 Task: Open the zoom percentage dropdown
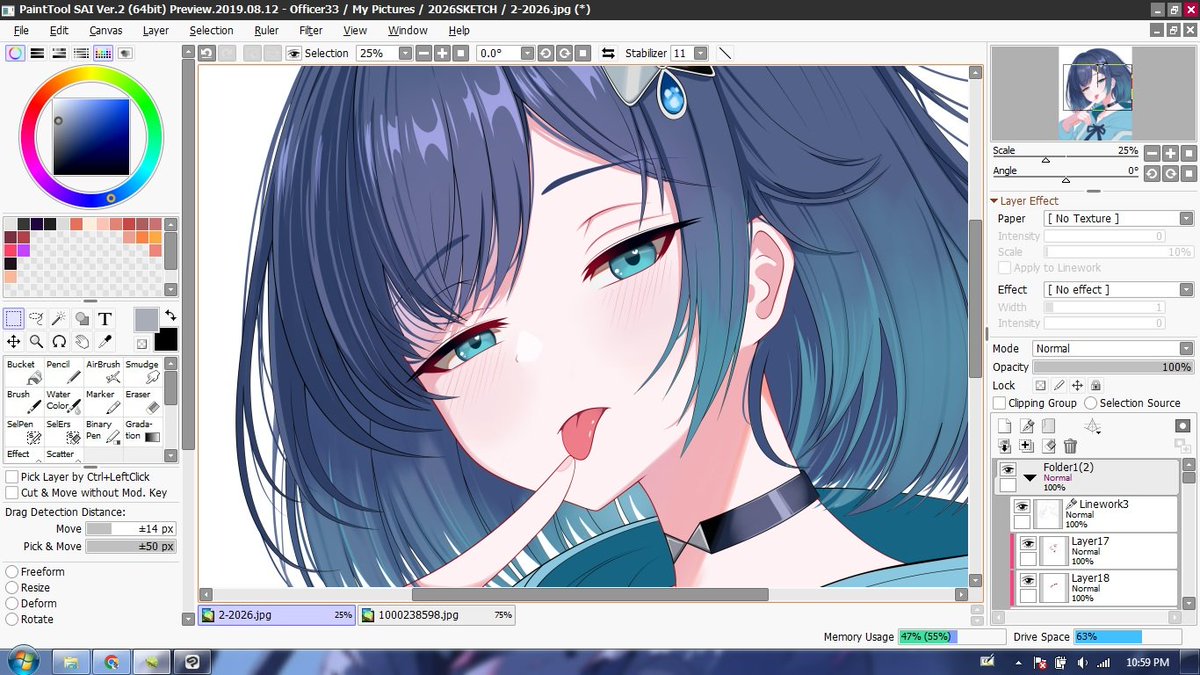pyautogui.click(x=404, y=53)
